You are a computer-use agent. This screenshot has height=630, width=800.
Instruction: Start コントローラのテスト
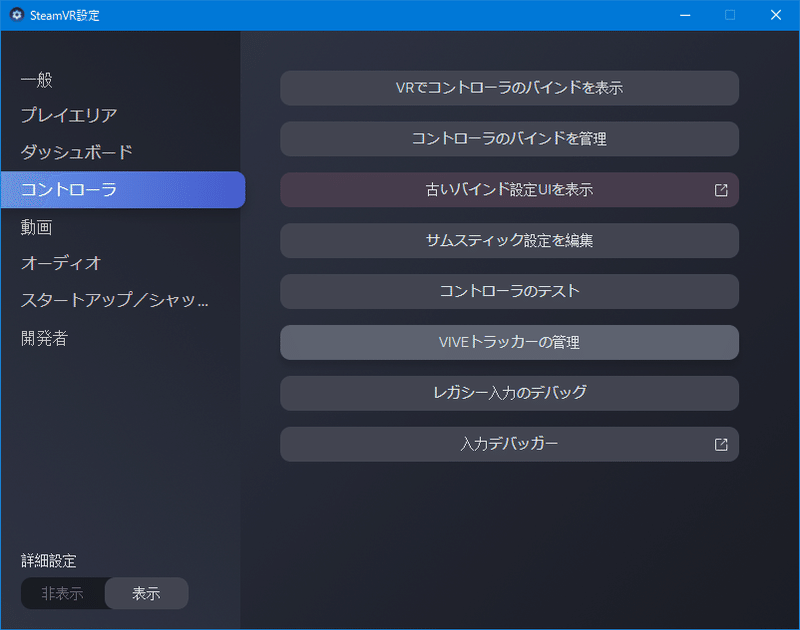pos(510,291)
